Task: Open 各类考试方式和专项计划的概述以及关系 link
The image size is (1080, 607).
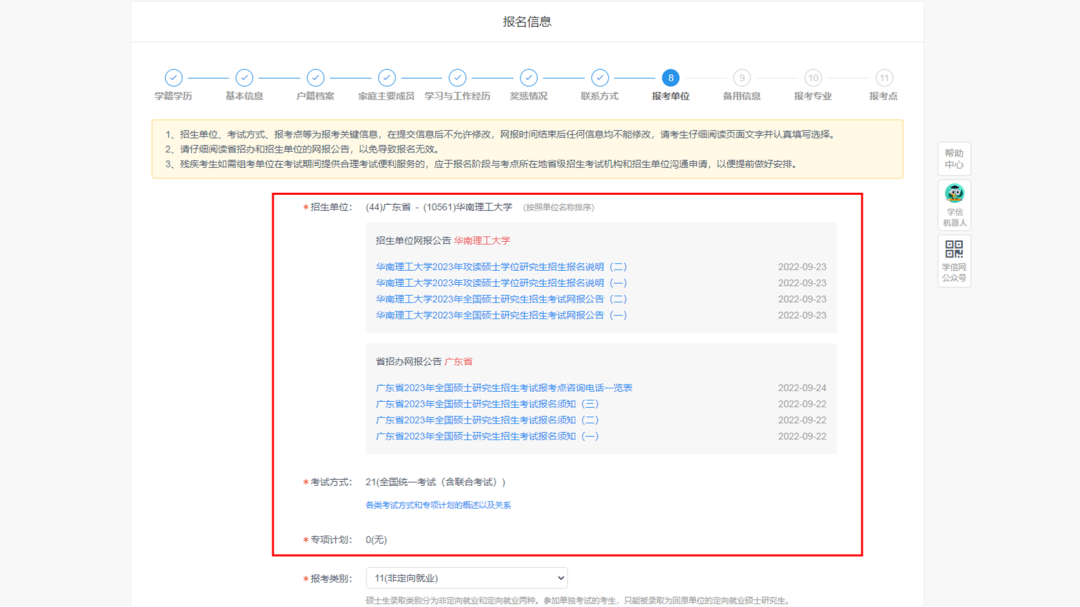Action: (x=438, y=505)
